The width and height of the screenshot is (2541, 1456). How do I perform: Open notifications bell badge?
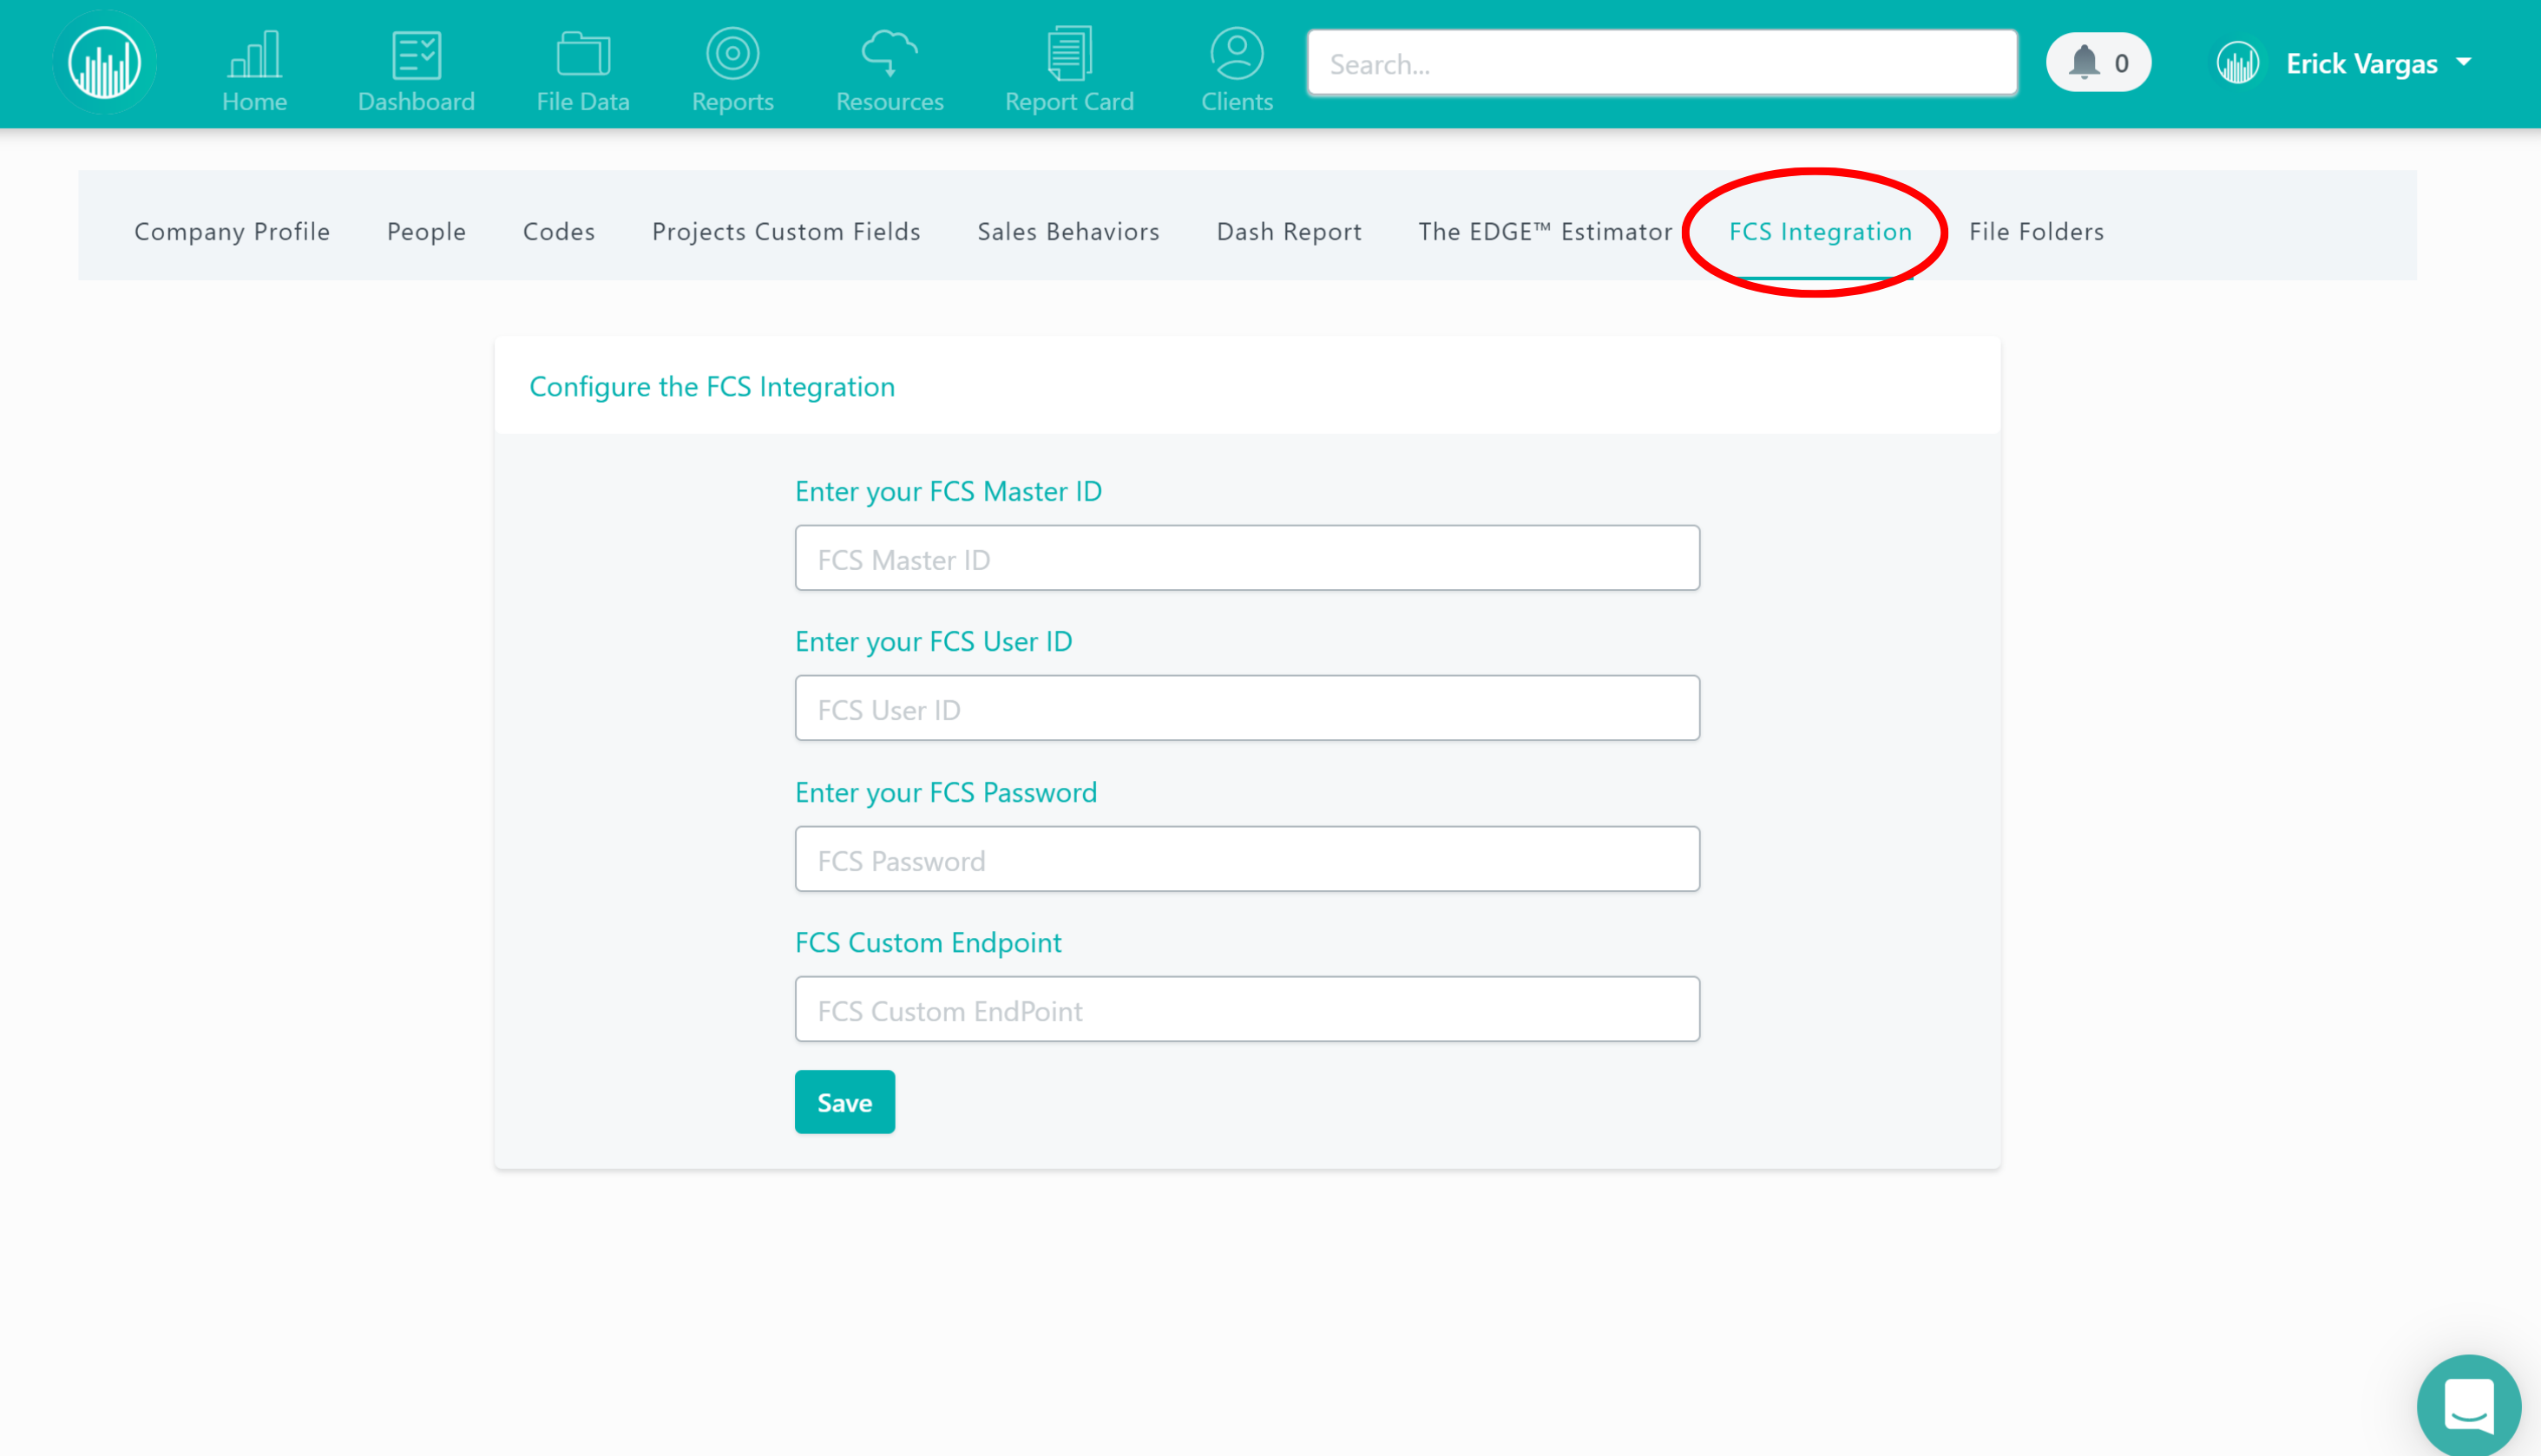[x=2098, y=63]
